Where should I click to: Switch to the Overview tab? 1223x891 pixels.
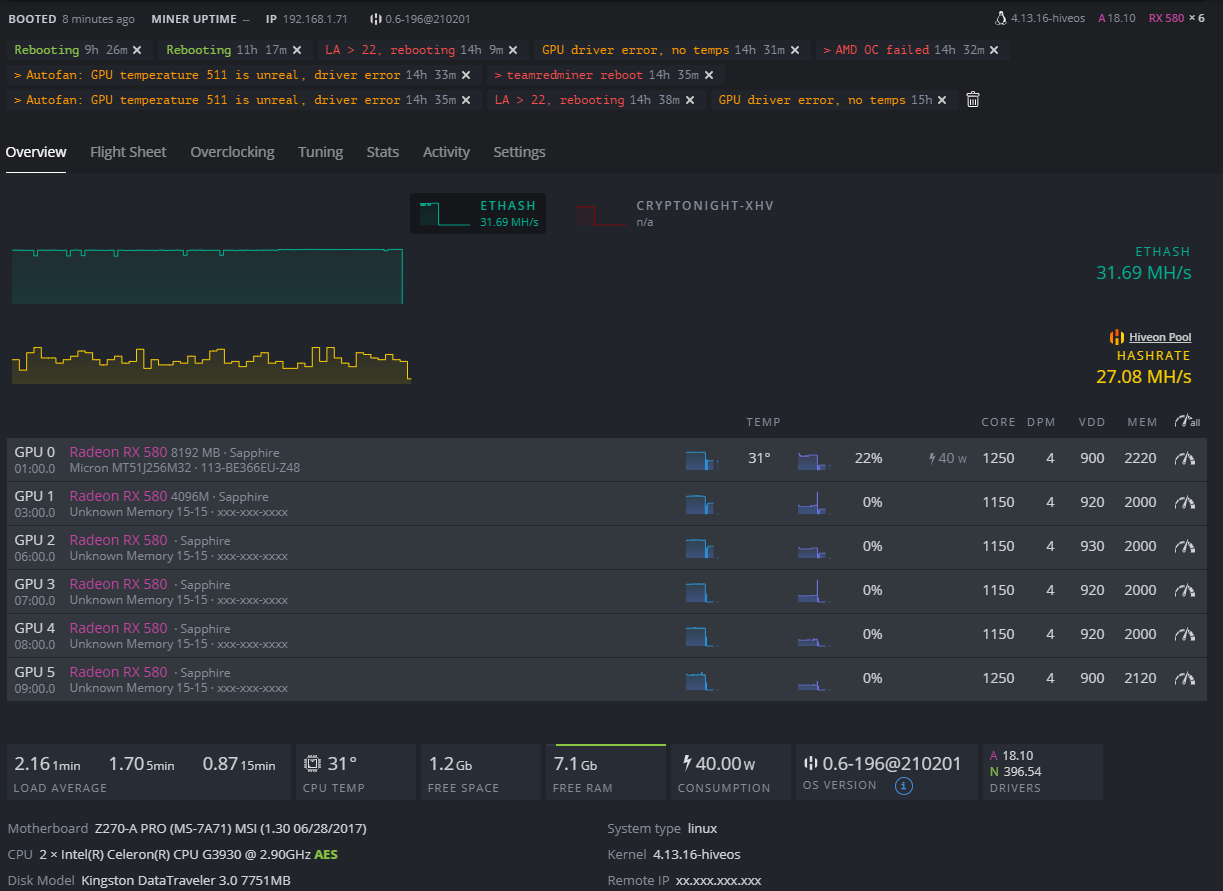36,152
